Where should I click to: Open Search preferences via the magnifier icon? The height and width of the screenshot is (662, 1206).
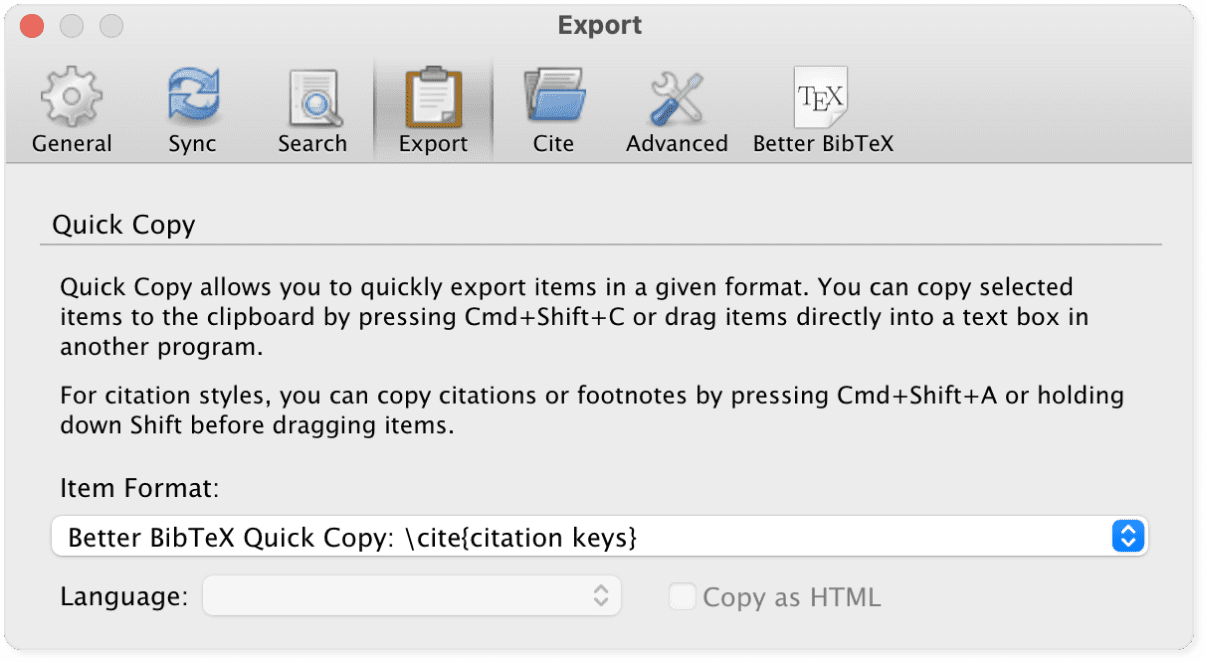tap(312, 95)
